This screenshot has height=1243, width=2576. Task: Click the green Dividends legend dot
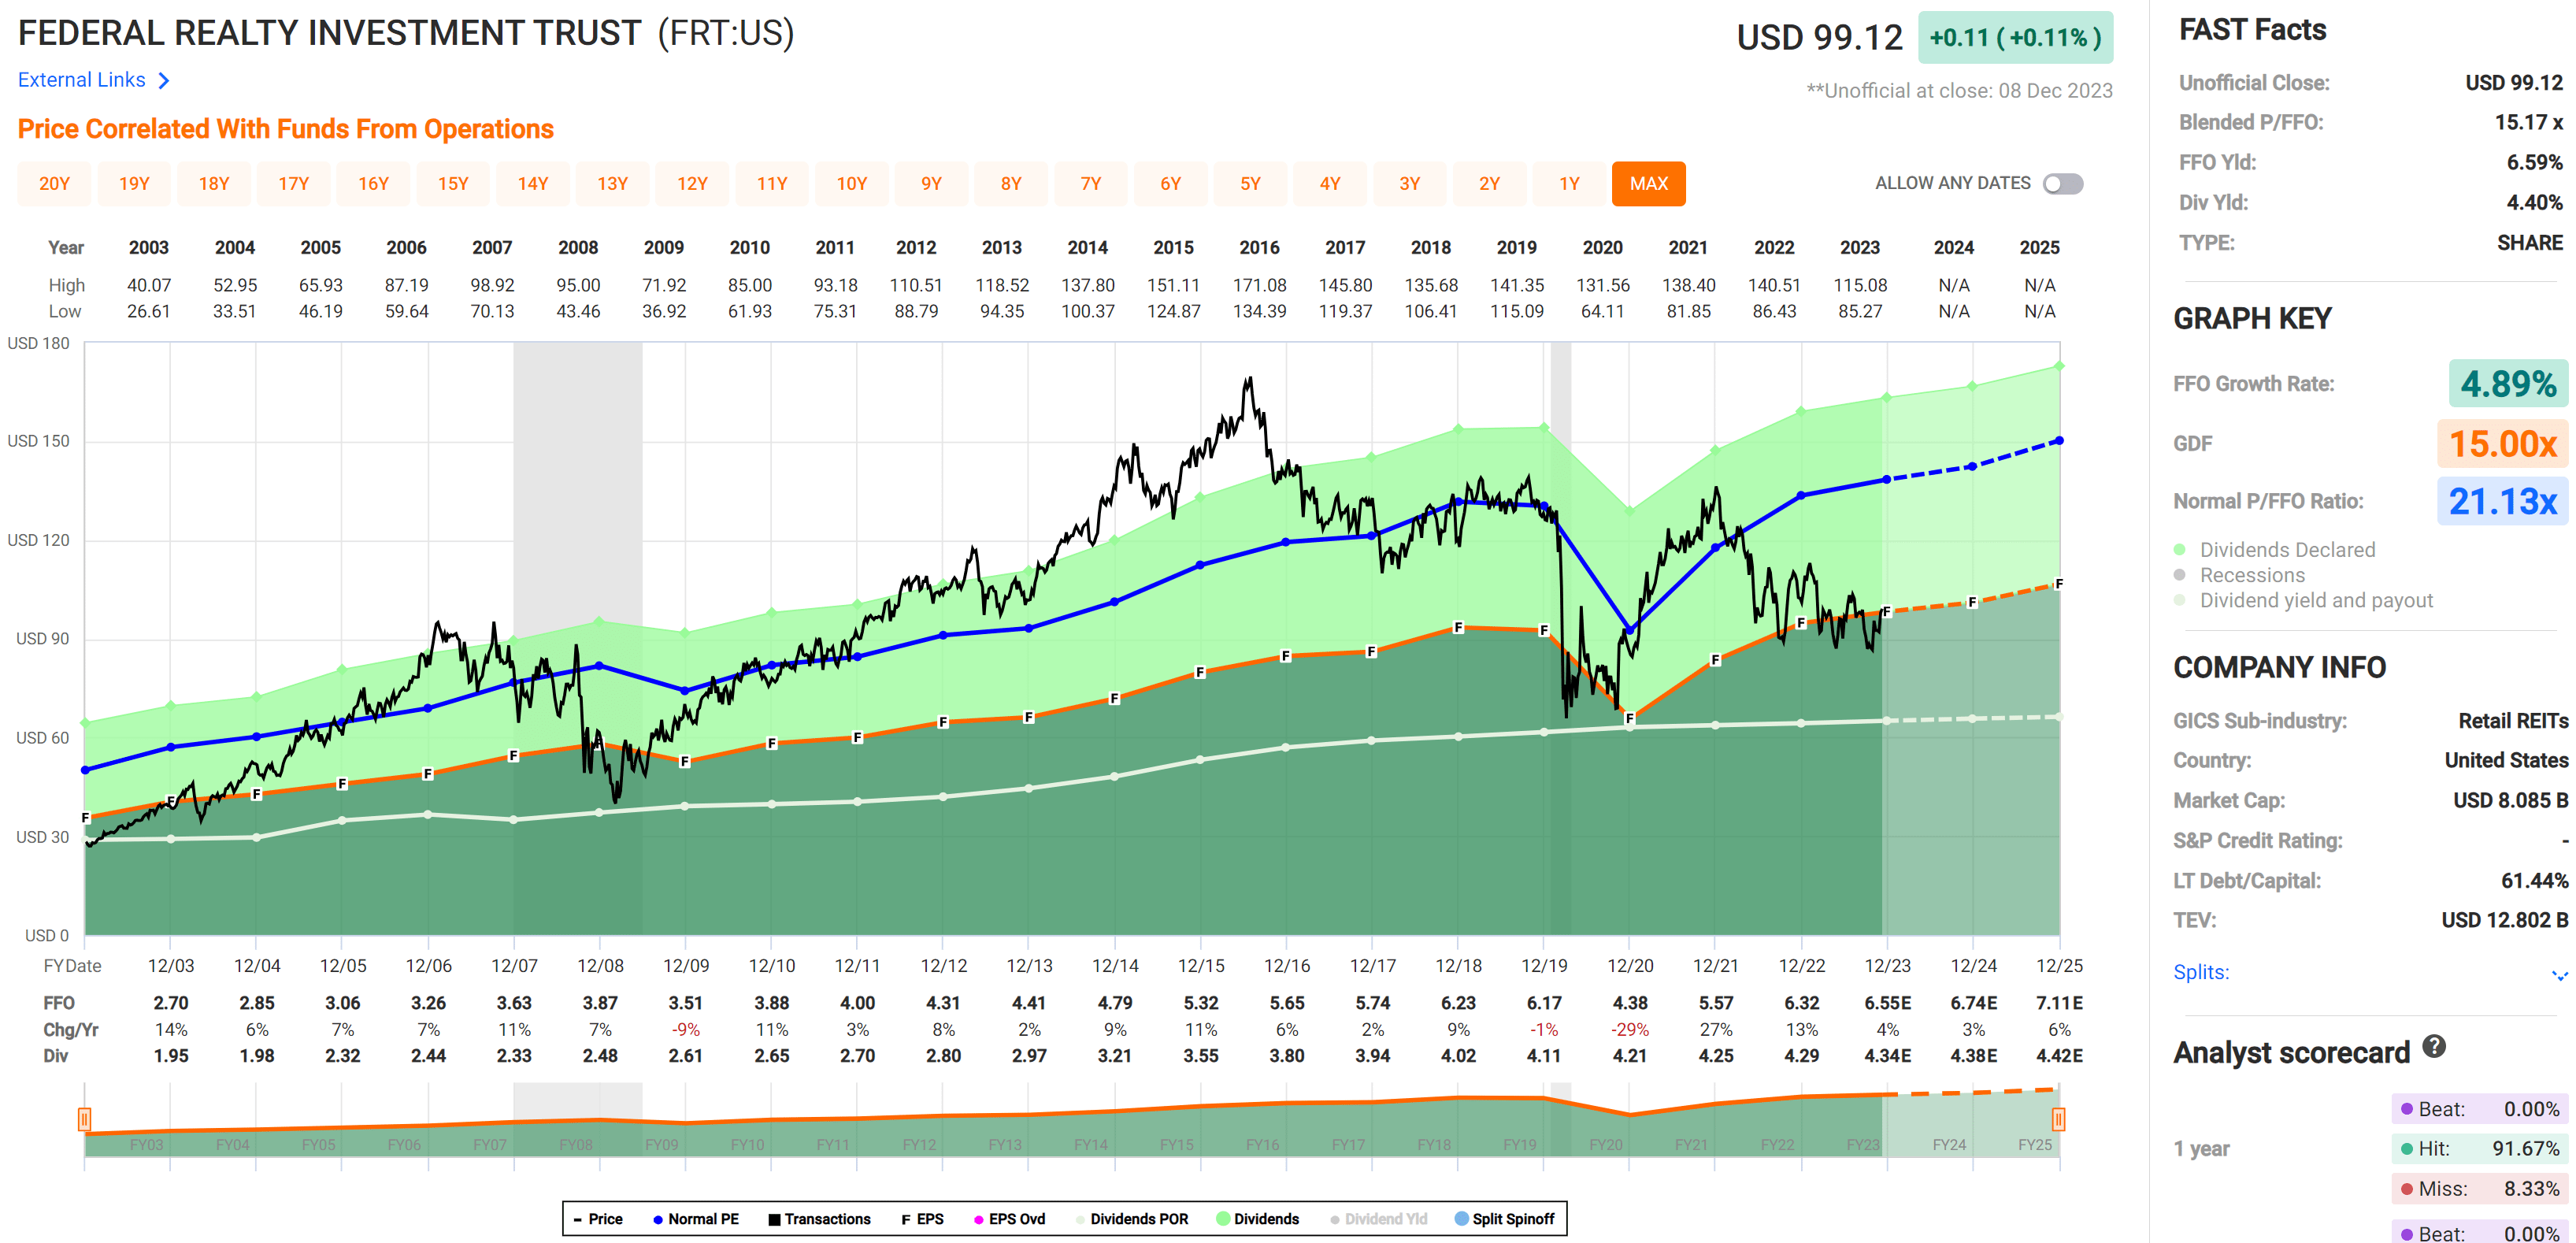click(x=1222, y=1219)
